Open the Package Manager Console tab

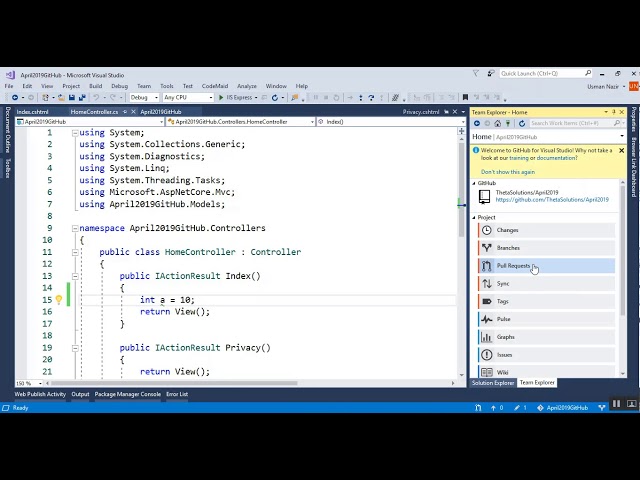(x=128, y=394)
